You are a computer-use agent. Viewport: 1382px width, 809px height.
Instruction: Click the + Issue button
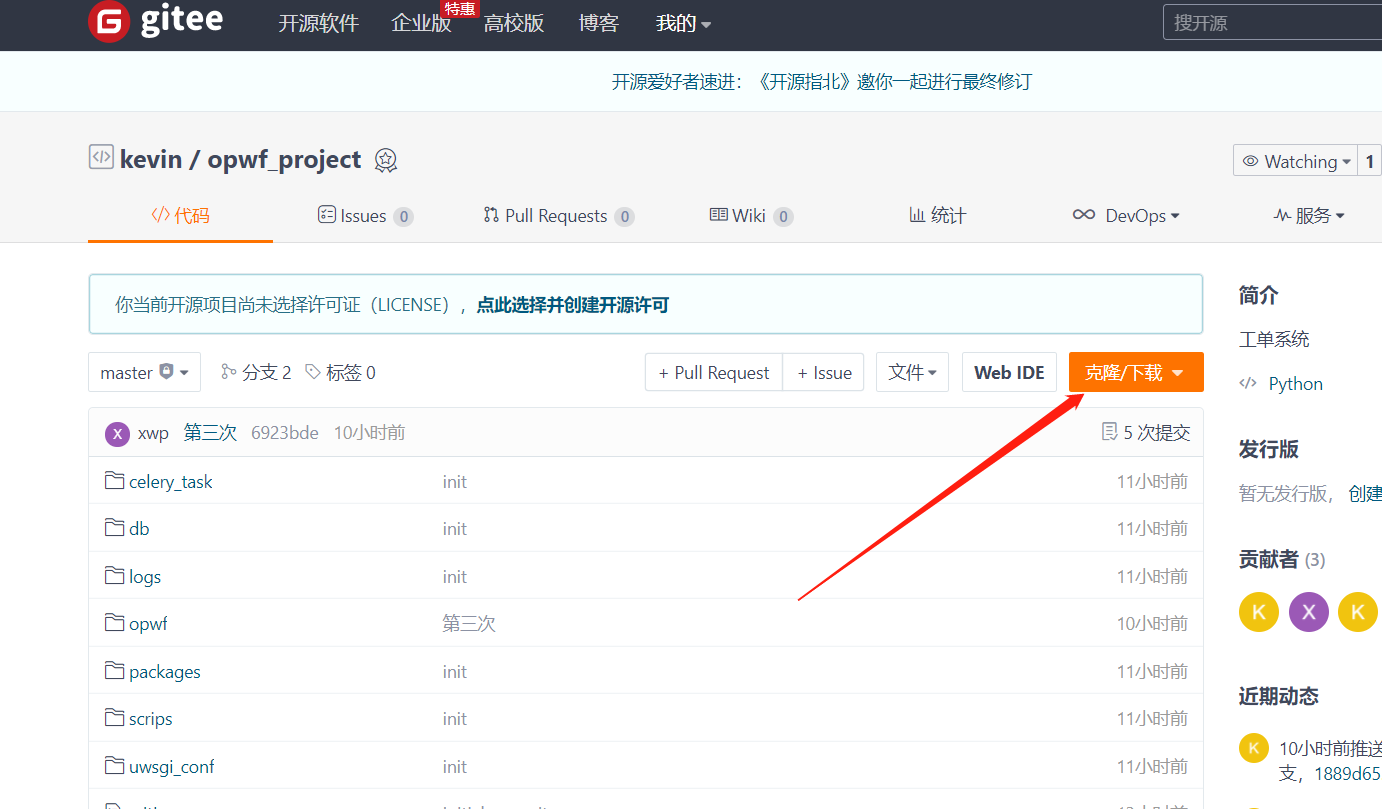tap(825, 372)
